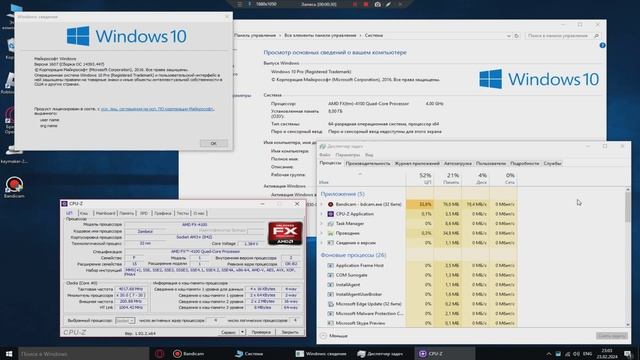
Task: Expand the Проводник process row
Action: point(322,233)
